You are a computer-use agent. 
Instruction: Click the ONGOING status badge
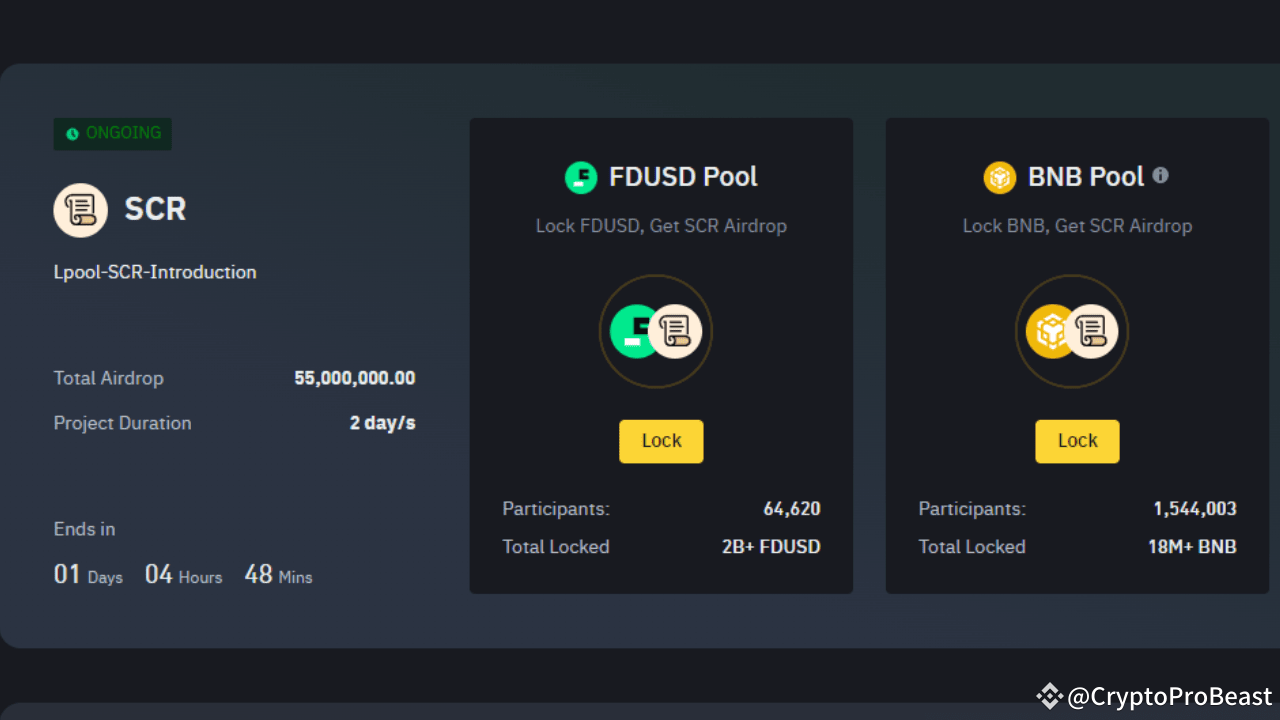point(112,132)
